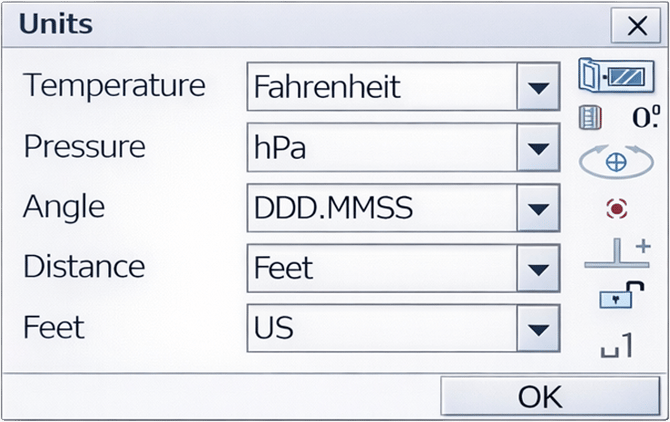Open the Distance unit dropdown arrow
Image resolution: width=670 pixels, height=422 pixels.
coord(538,268)
